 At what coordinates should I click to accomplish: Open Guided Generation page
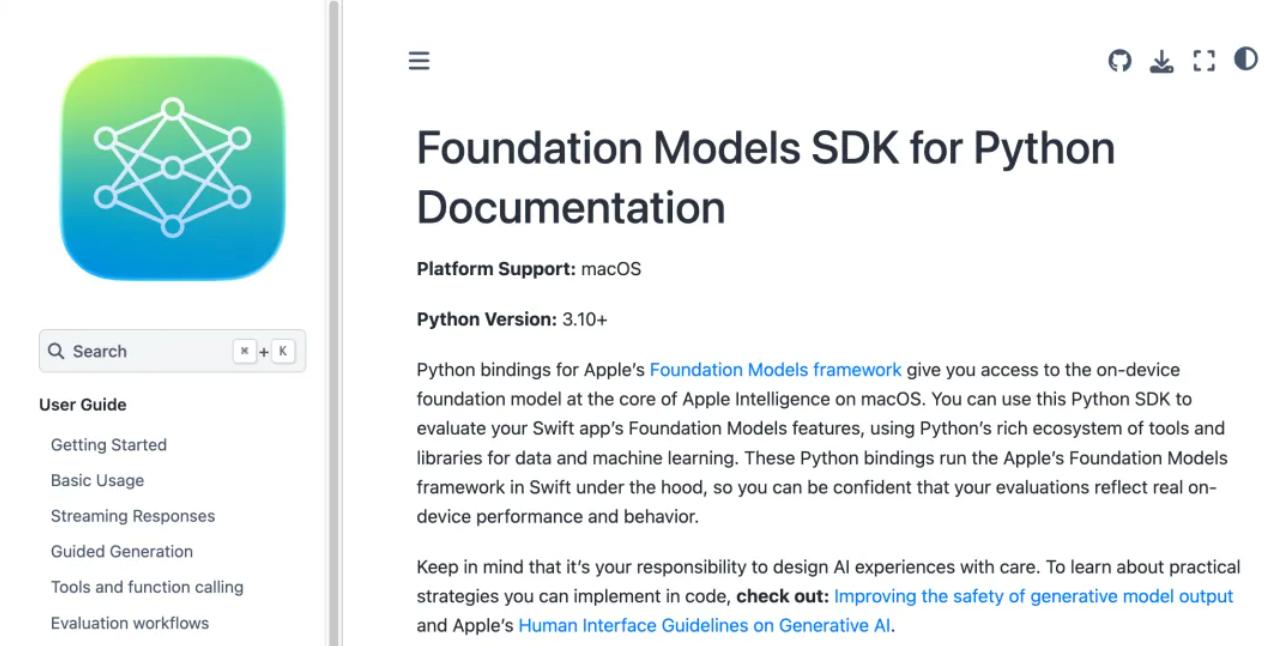point(122,552)
